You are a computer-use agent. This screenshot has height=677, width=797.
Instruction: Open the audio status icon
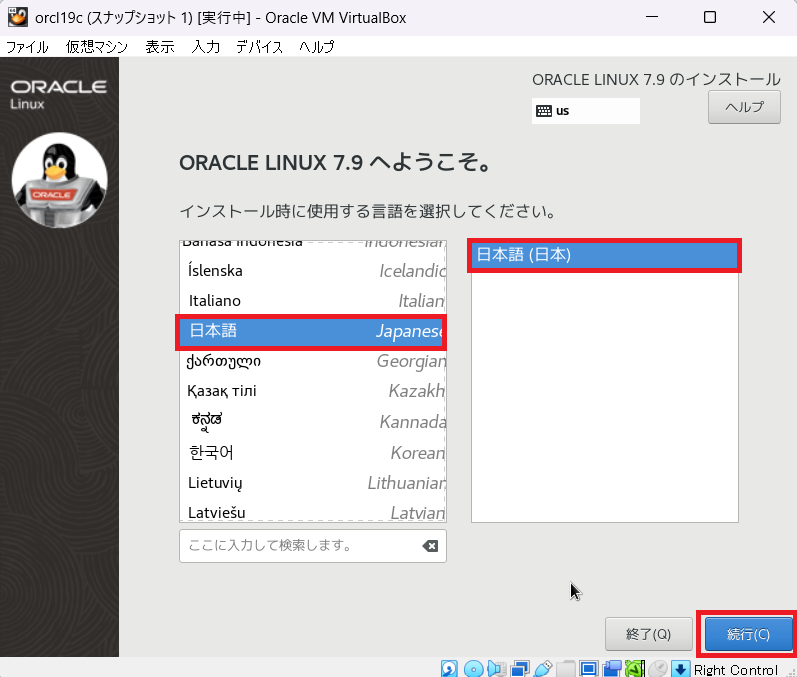tap(497, 668)
